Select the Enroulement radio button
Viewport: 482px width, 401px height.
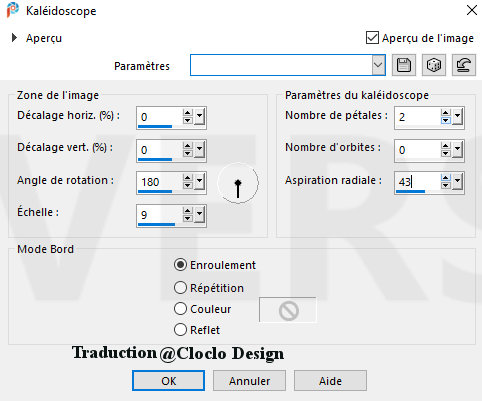tap(180, 265)
